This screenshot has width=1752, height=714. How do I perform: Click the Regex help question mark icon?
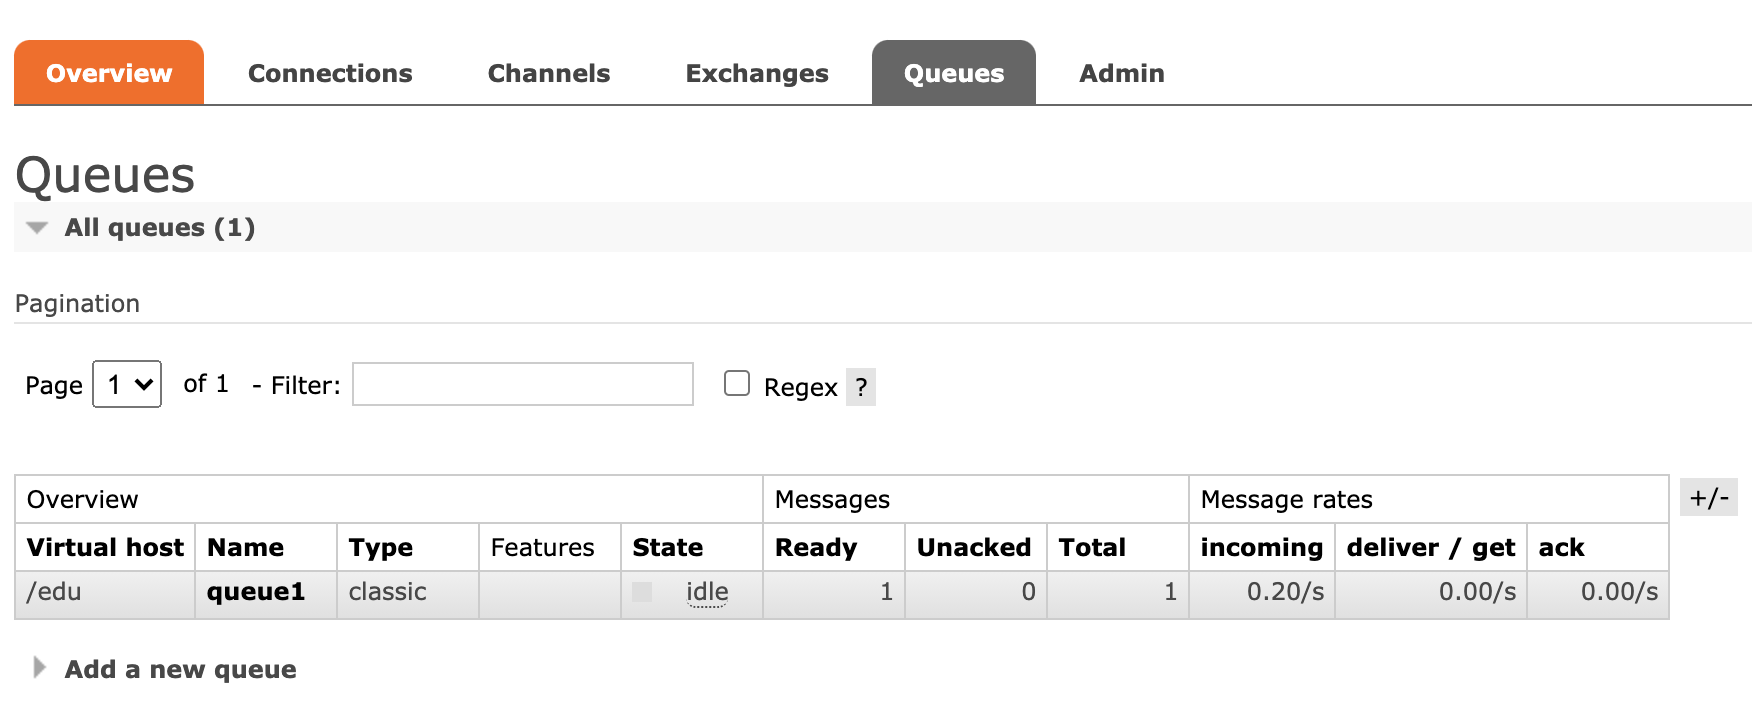pyautogui.click(x=860, y=387)
